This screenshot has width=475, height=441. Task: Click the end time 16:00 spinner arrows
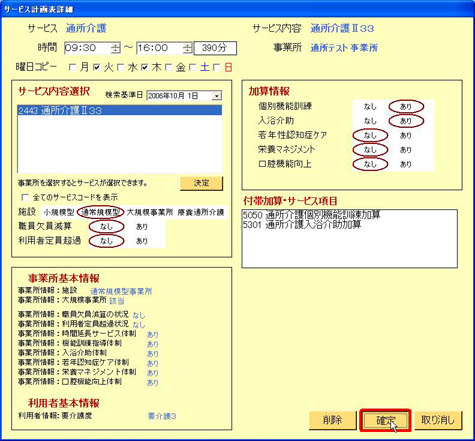[188, 48]
